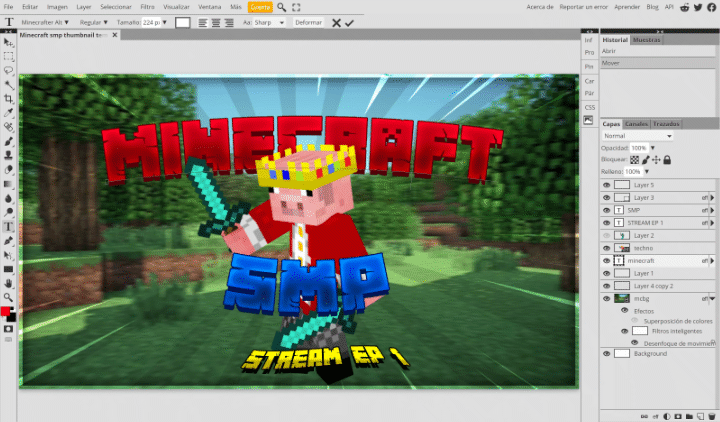Select the Move tool
The image size is (720, 422).
pos(8,42)
